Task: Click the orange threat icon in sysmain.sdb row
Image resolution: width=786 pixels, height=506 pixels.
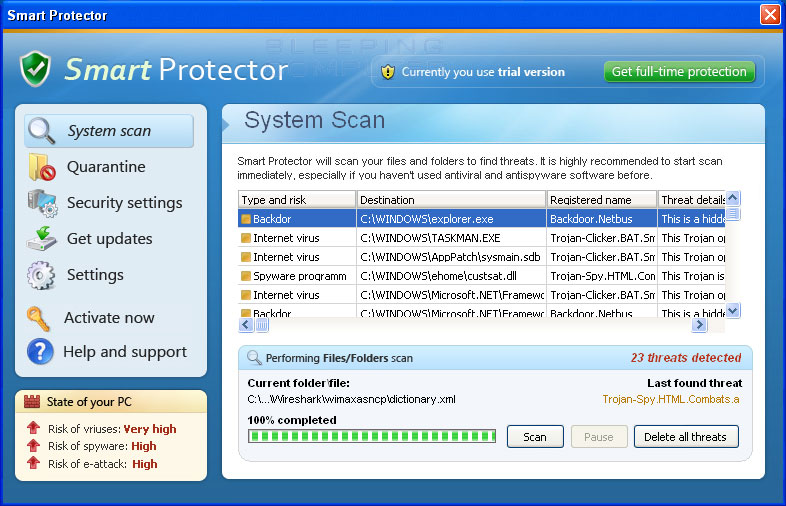Action: click(x=246, y=257)
